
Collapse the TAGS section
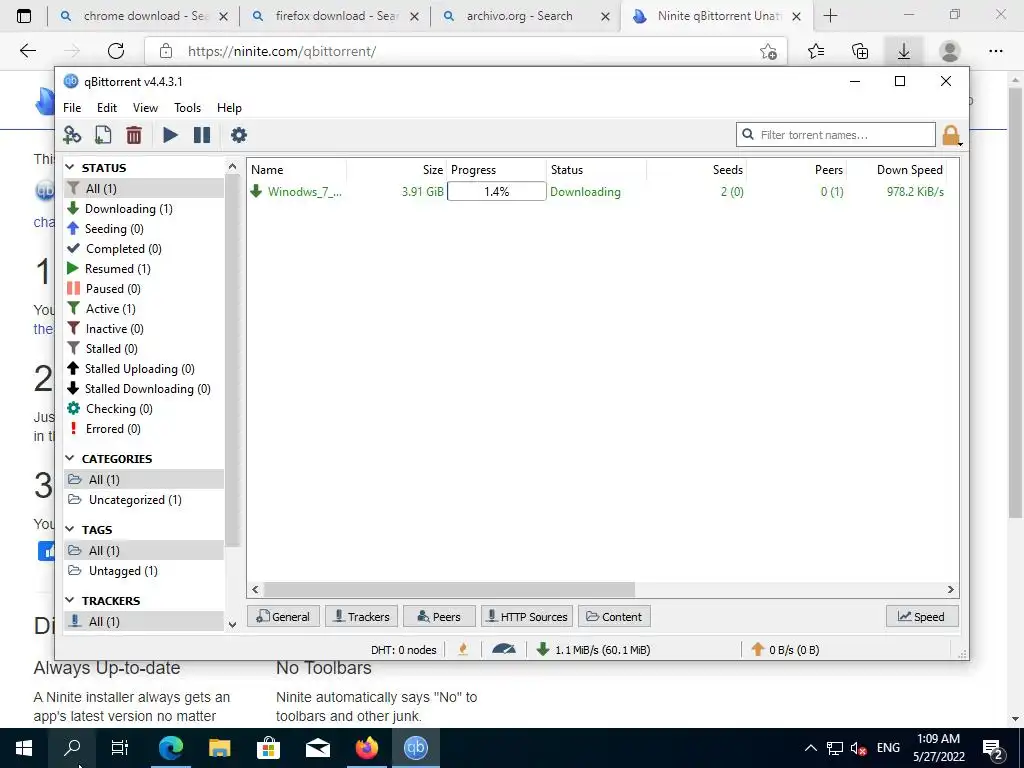click(x=70, y=529)
